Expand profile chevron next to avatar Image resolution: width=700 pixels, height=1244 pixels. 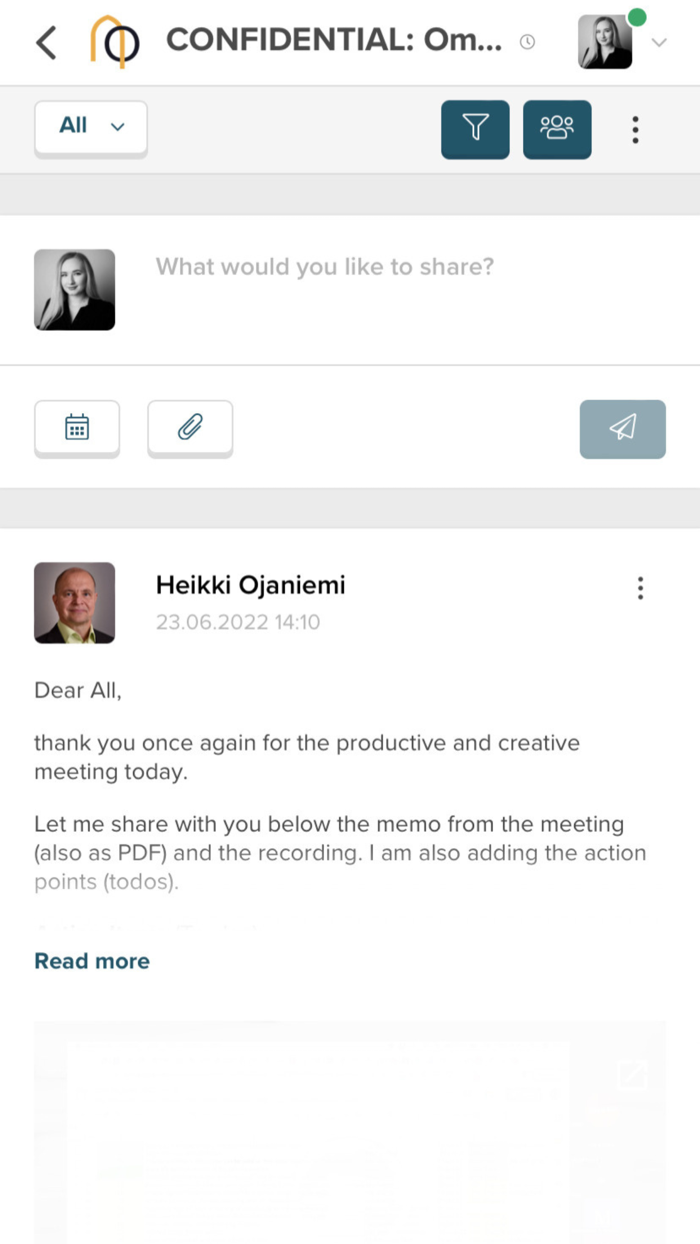[659, 42]
